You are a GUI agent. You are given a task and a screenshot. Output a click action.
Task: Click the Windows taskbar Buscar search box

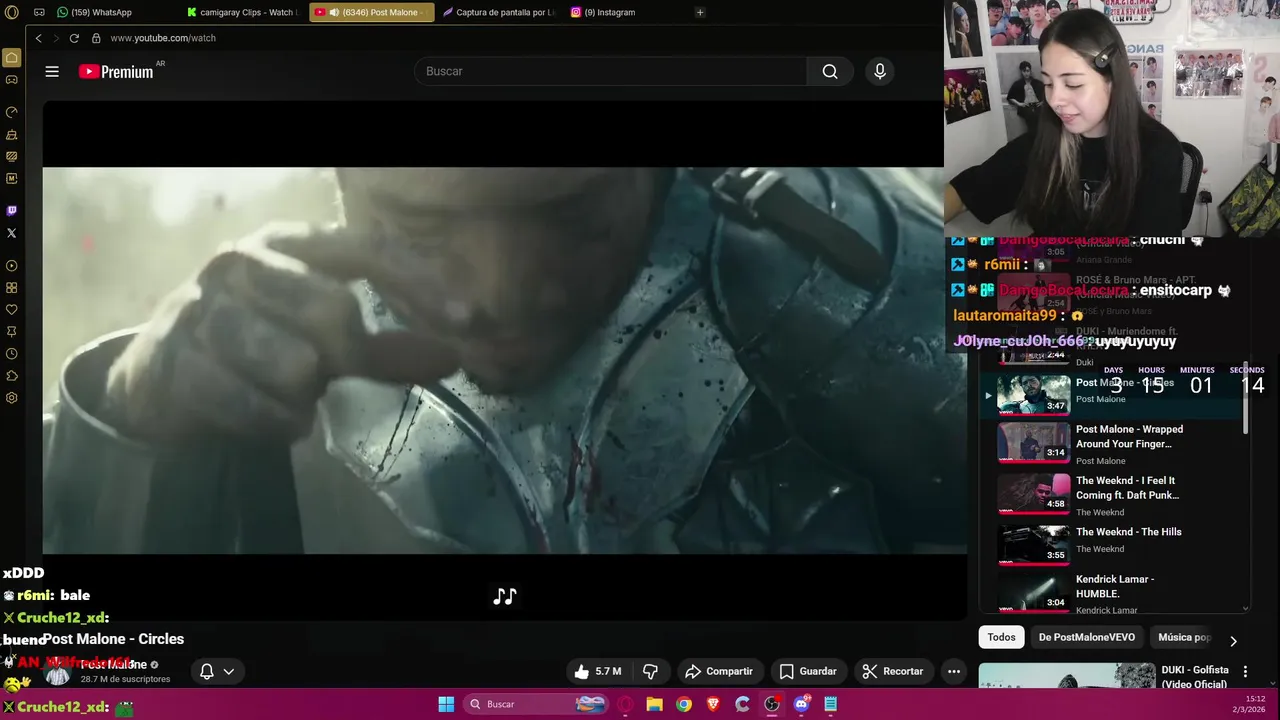coord(537,704)
